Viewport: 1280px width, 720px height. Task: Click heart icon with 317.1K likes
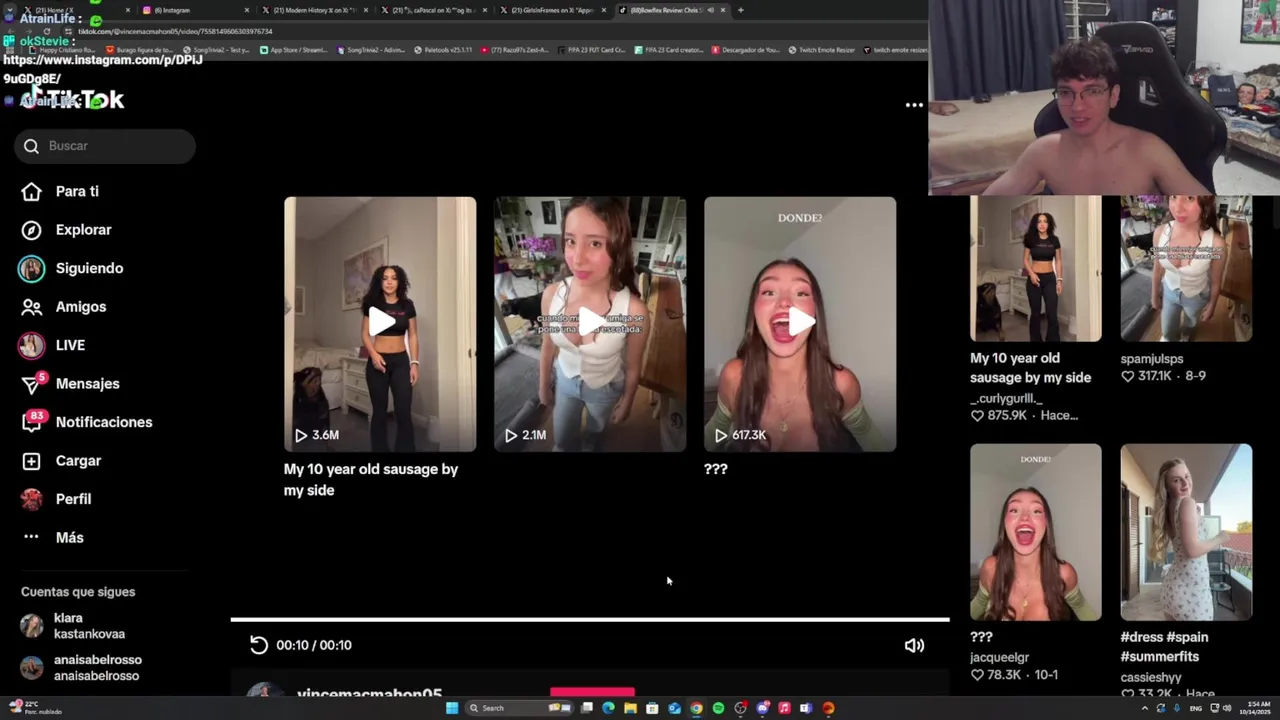(x=1128, y=376)
